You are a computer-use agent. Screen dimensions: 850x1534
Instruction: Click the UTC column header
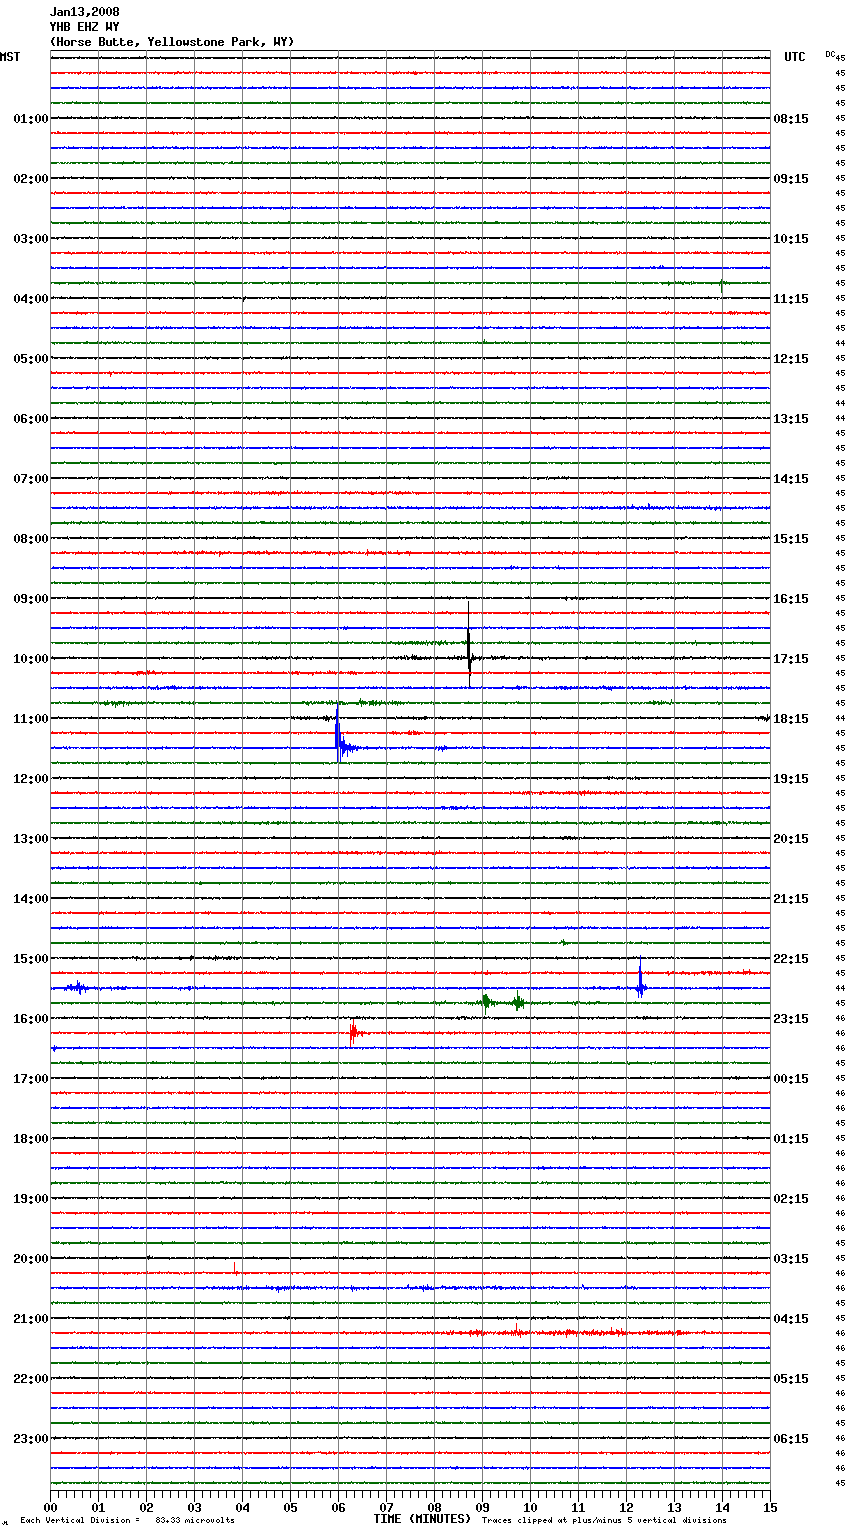click(x=795, y=57)
